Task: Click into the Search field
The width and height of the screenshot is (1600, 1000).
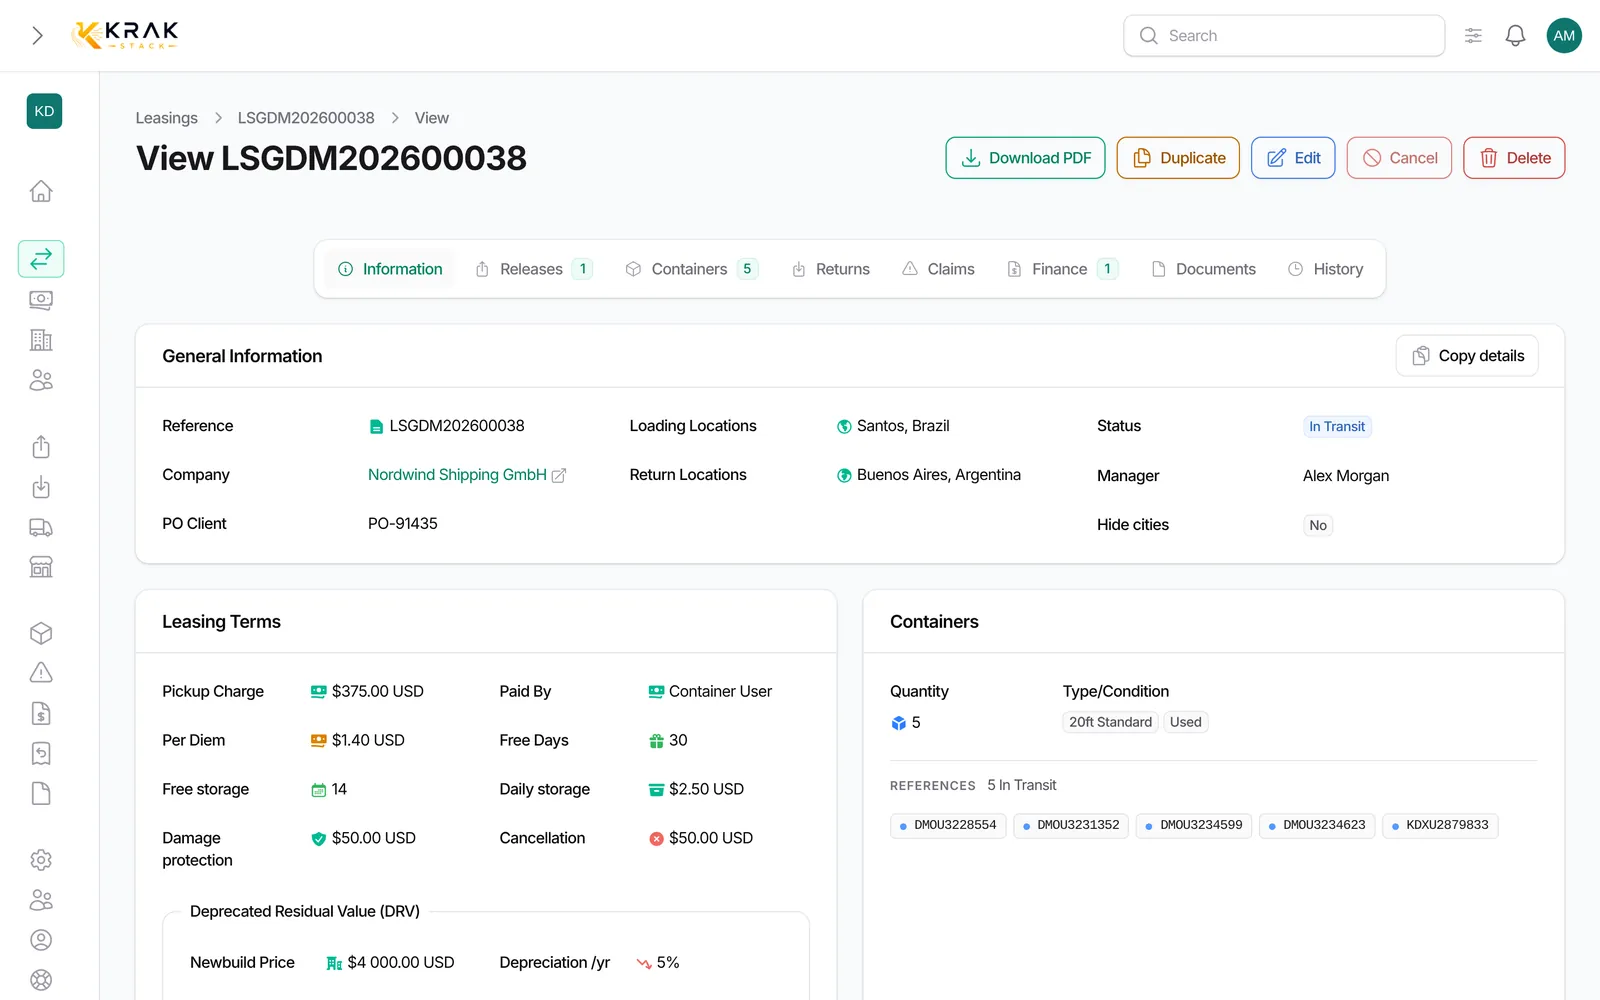Action: [1284, 36]
